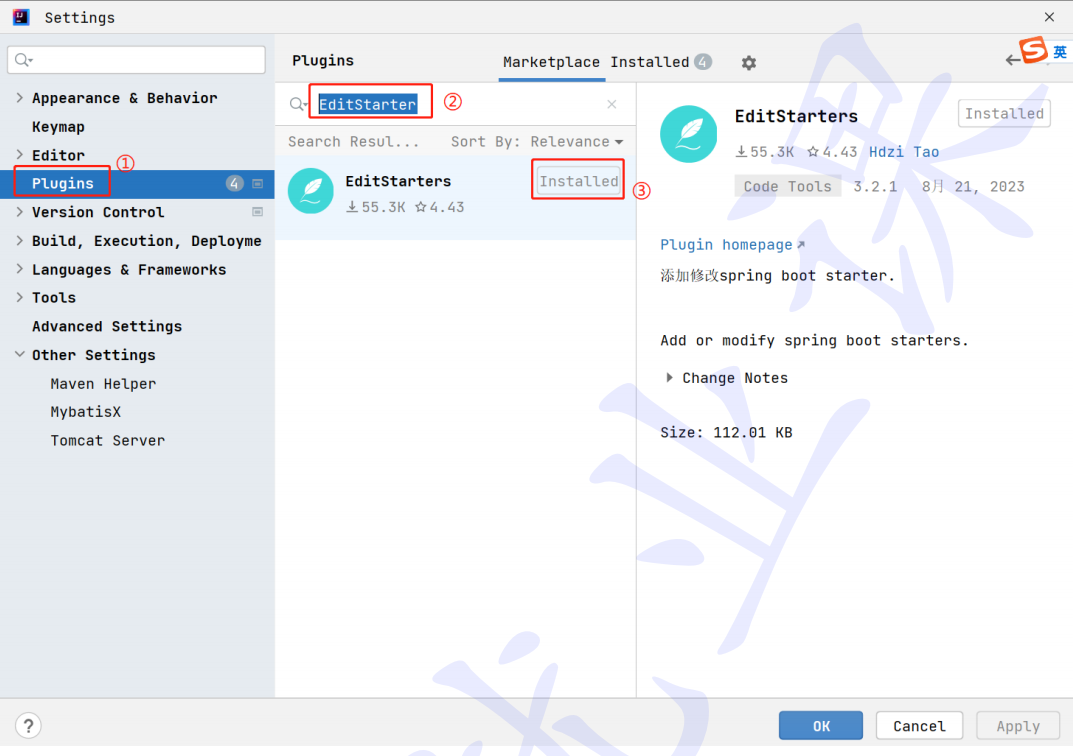Screen dimensions: 1073x756
Task: Click the back arrow in Plugins header
Action: [1013, 61]
